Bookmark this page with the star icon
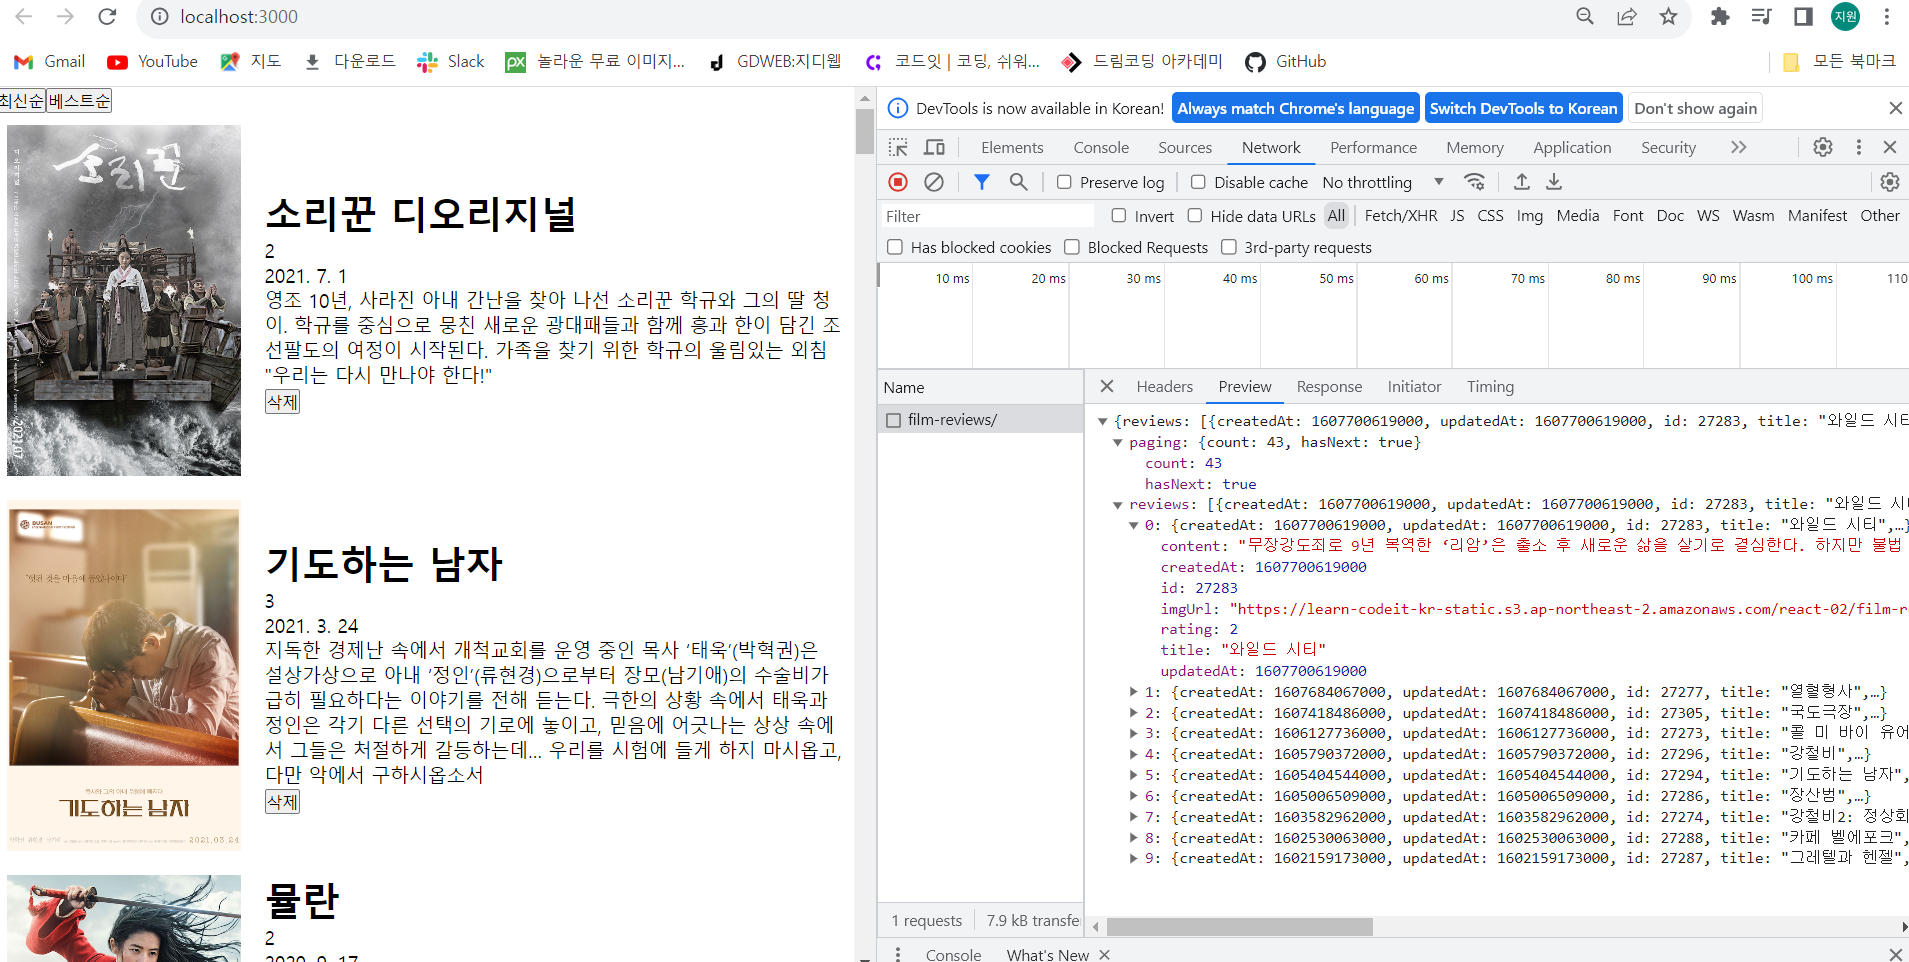The image size is (1909, 962). [1668, 17]
